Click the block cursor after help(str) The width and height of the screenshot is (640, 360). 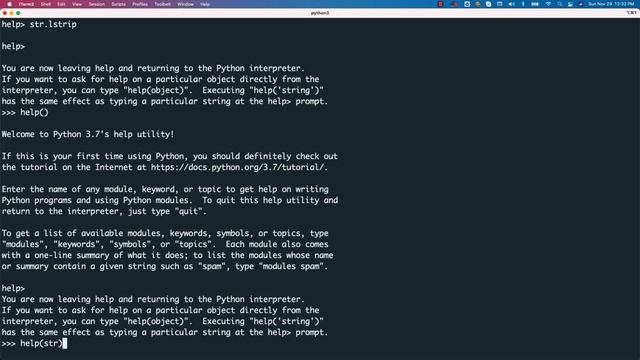[x=64, y=344]
